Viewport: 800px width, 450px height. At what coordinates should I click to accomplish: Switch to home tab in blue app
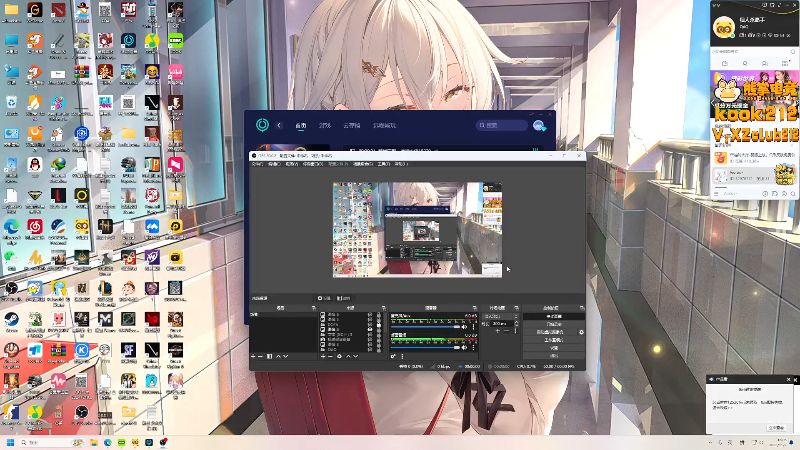coord(301,126)
